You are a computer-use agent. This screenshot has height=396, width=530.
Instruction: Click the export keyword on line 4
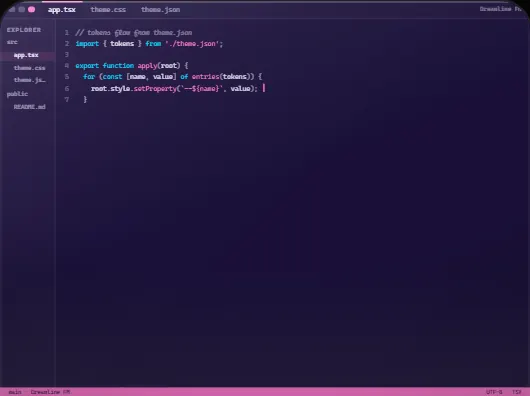(x=87, y=66)
